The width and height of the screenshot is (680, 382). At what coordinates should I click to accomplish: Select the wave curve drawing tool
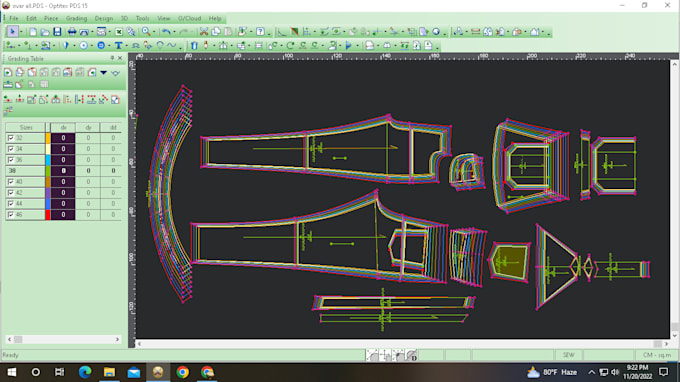click(x=172, y=46)
